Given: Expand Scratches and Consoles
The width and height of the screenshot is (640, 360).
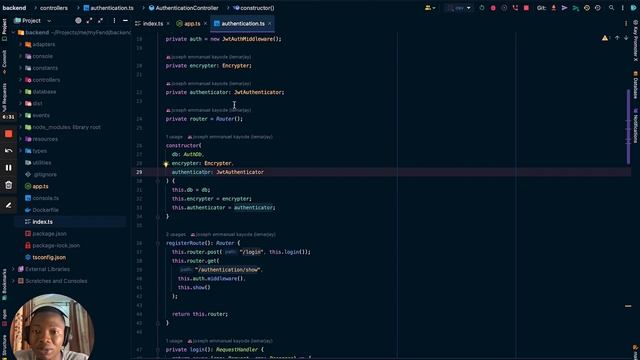Looking at the screenshot, I should (x=13, y=281).
